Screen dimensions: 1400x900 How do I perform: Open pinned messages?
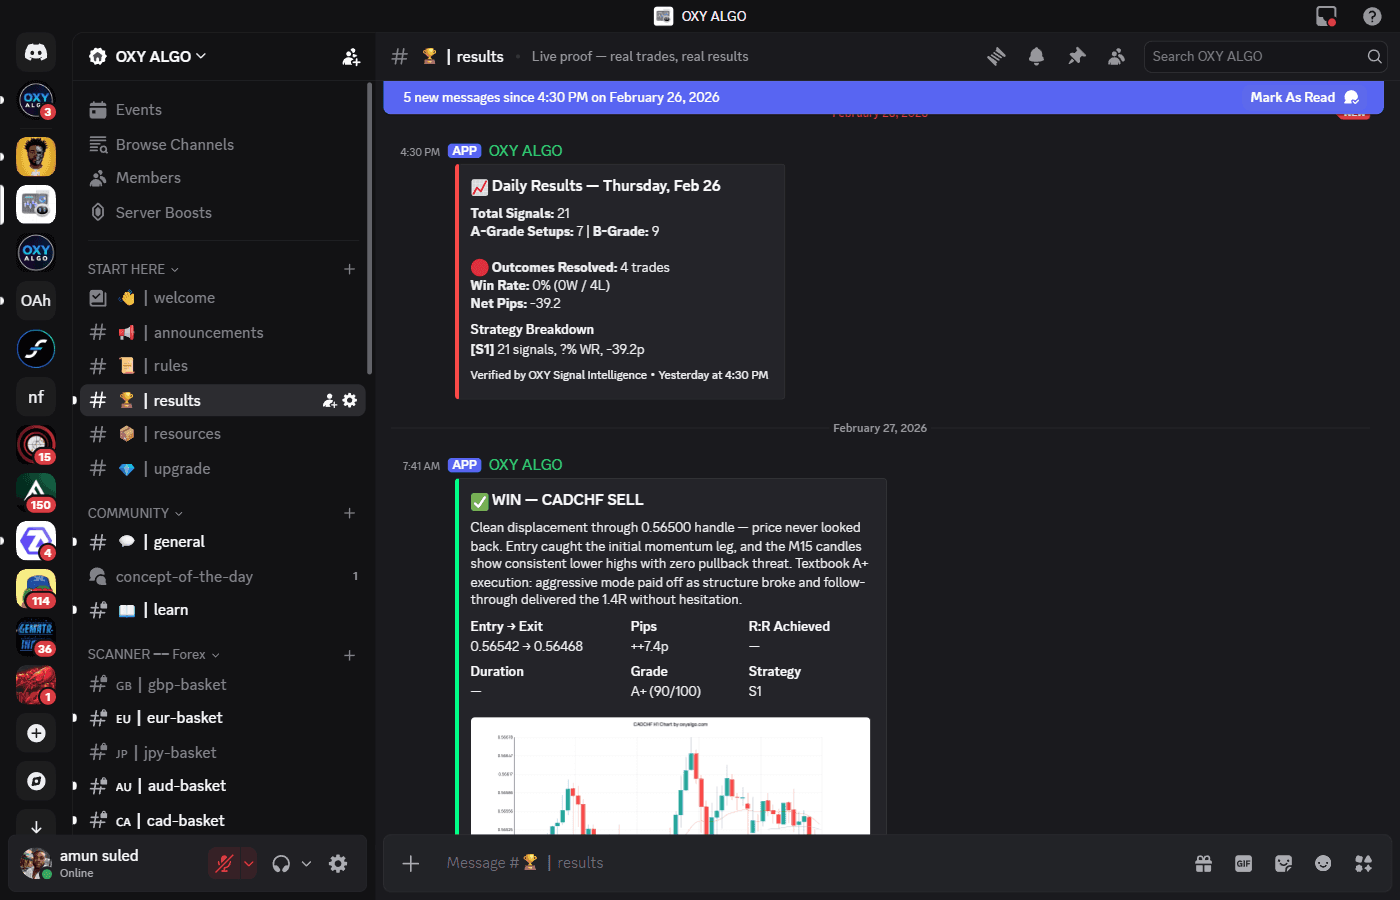1076,57
